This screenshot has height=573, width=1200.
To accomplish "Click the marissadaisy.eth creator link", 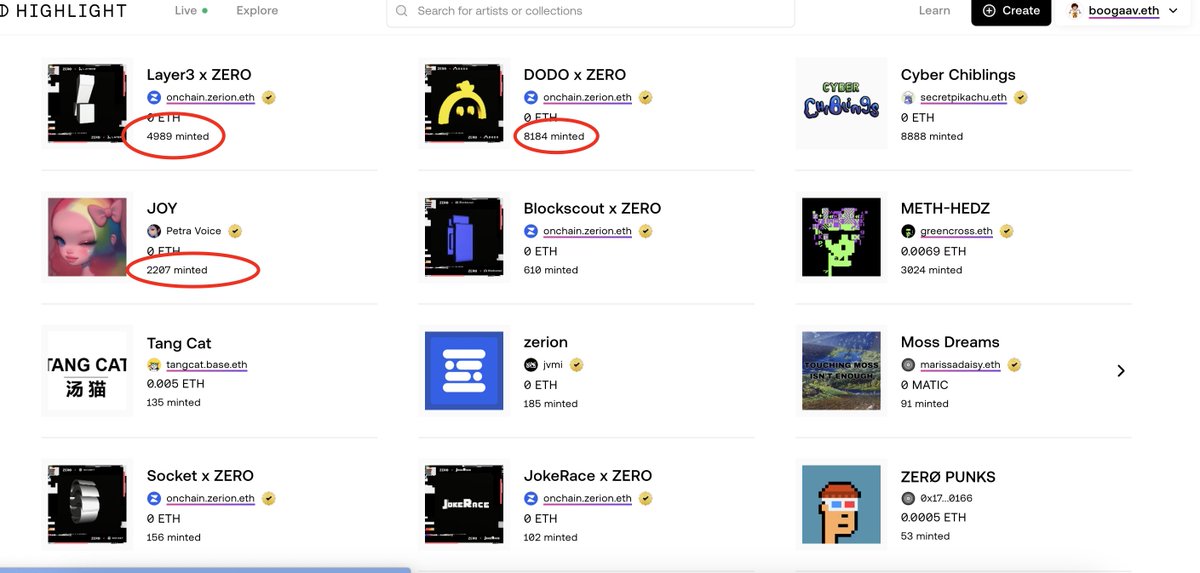I will click(960, 365).
